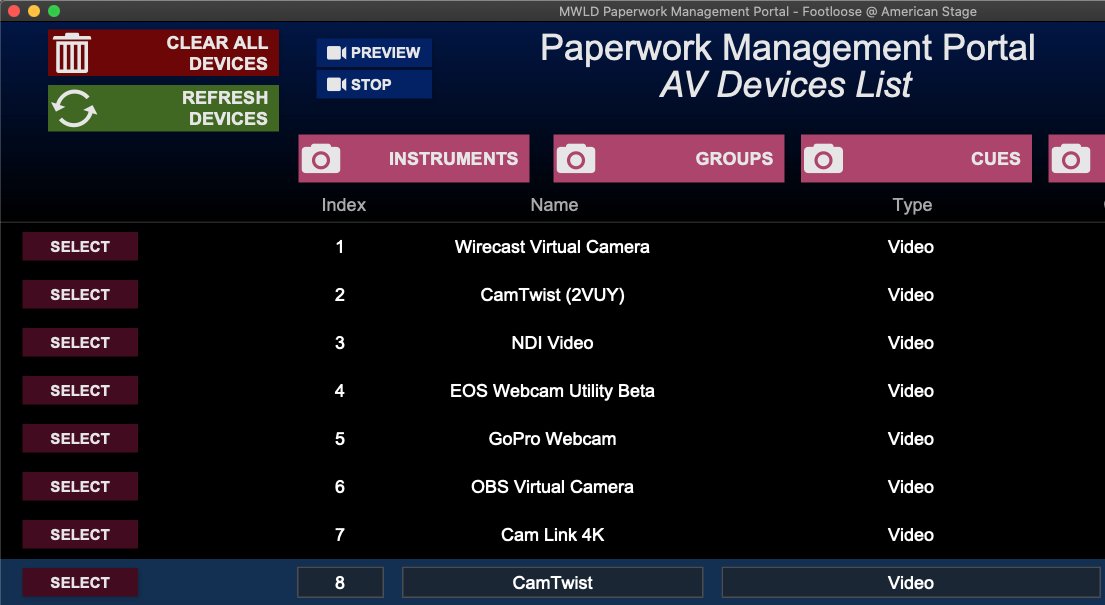Click the AV Devices List subtitle

click(x=786, y=85)
